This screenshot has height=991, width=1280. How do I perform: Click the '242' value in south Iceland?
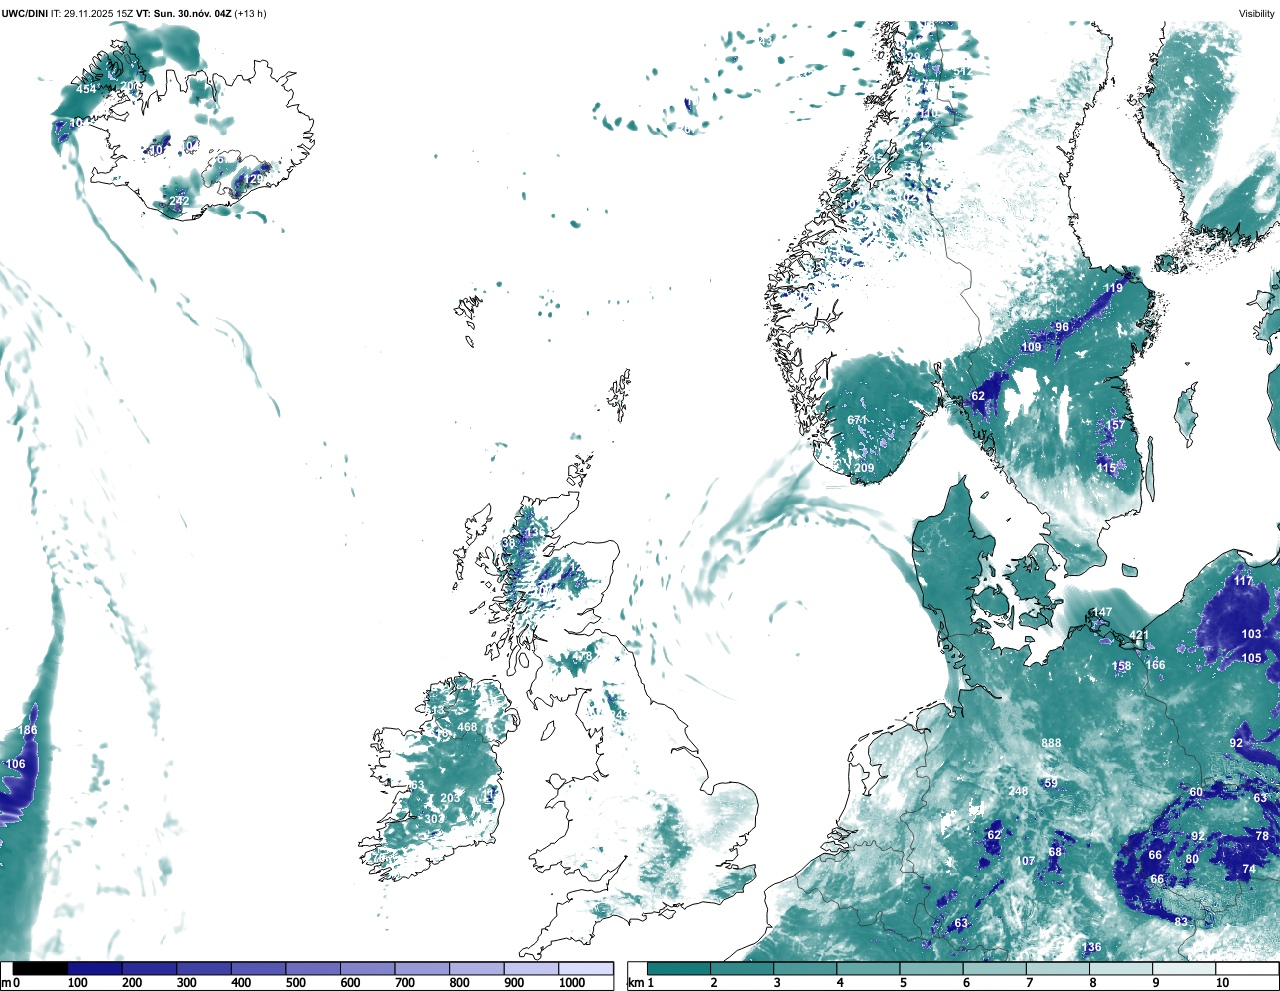tap(179, 201)
